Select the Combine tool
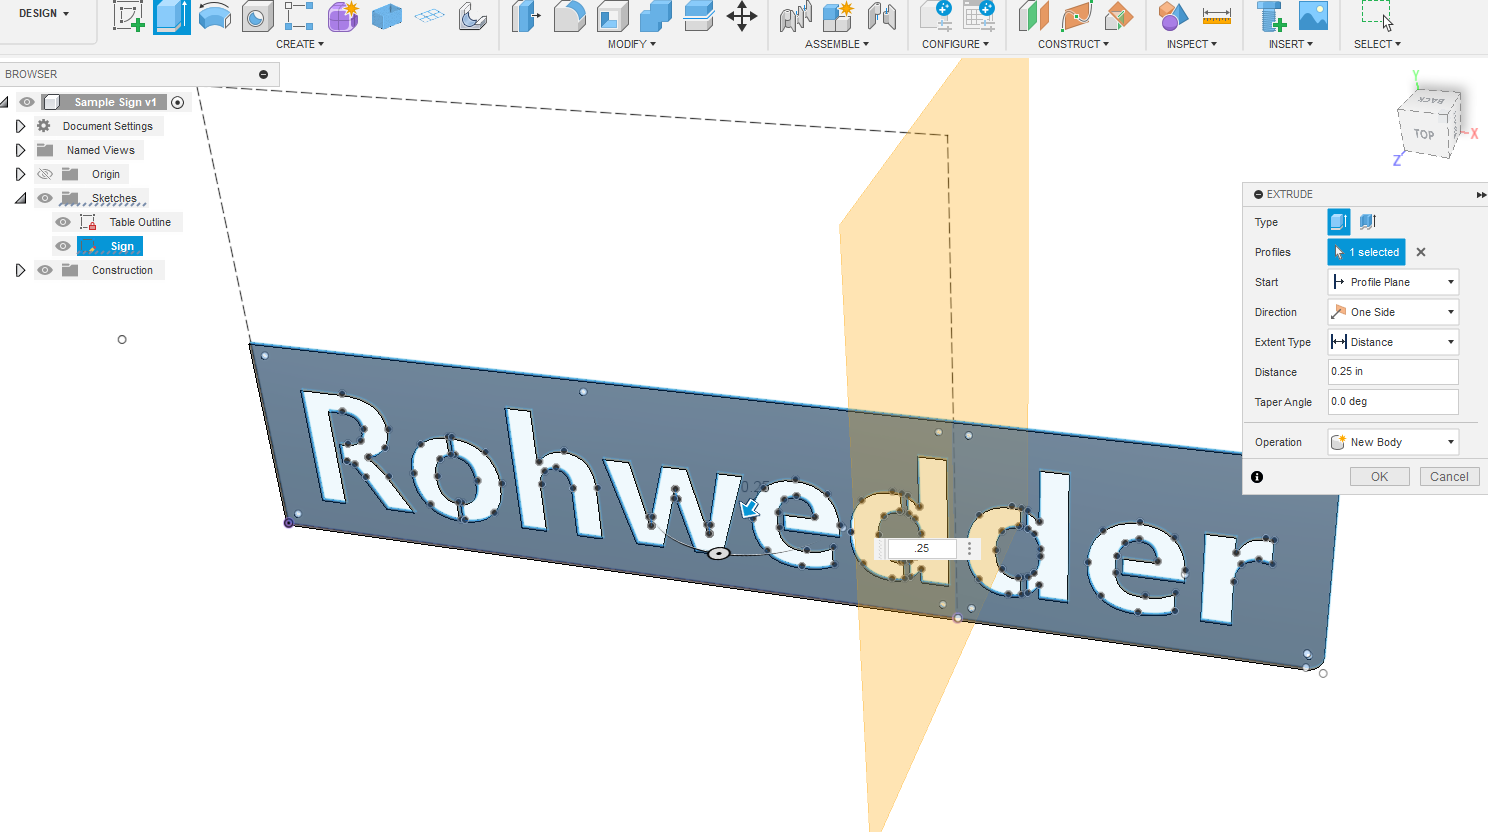The height and width of the screenshot is (832, 1488). pos(655,16)
